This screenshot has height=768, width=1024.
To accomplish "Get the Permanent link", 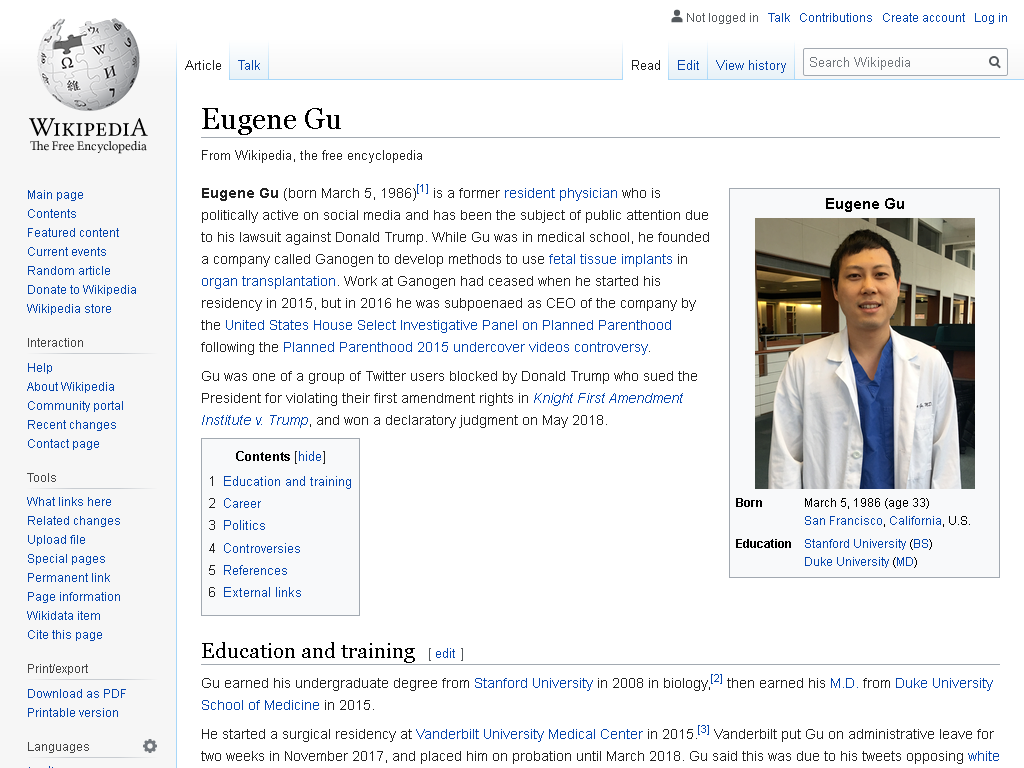I will (x=69, y=577).
